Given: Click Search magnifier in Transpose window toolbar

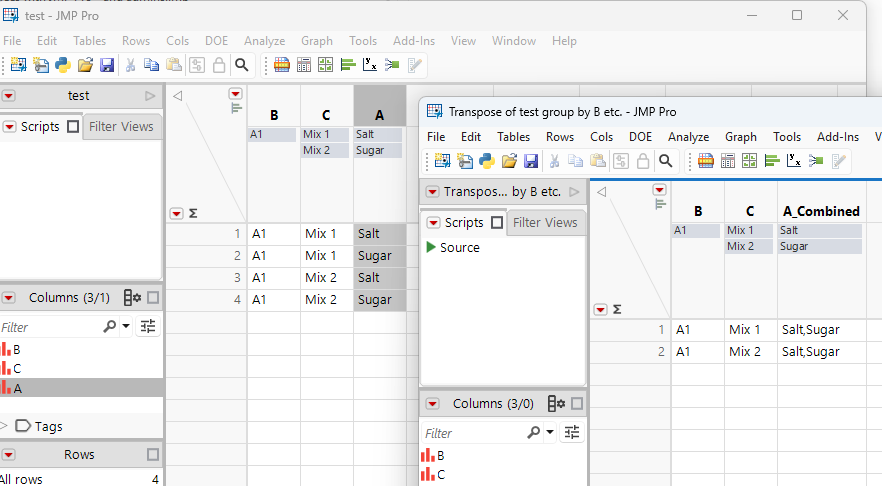Looking at the screenshot, I should (x=665, y=161).
